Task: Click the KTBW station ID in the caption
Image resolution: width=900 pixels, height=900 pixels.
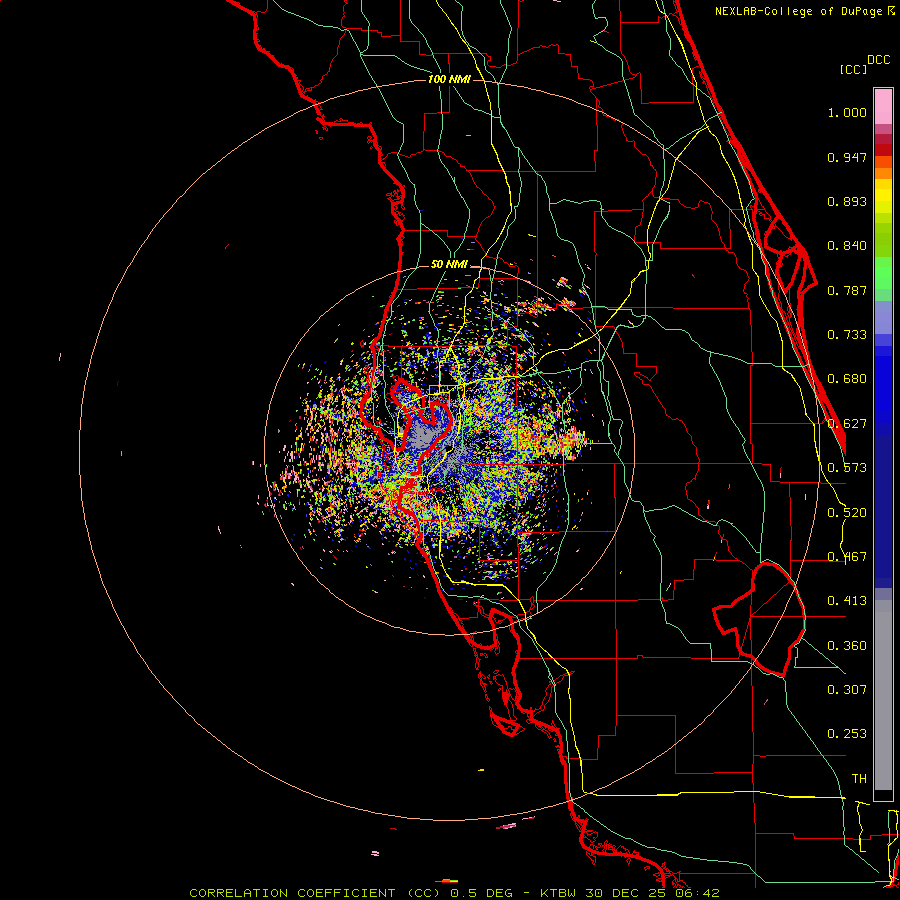Action: tap(560, 893)
